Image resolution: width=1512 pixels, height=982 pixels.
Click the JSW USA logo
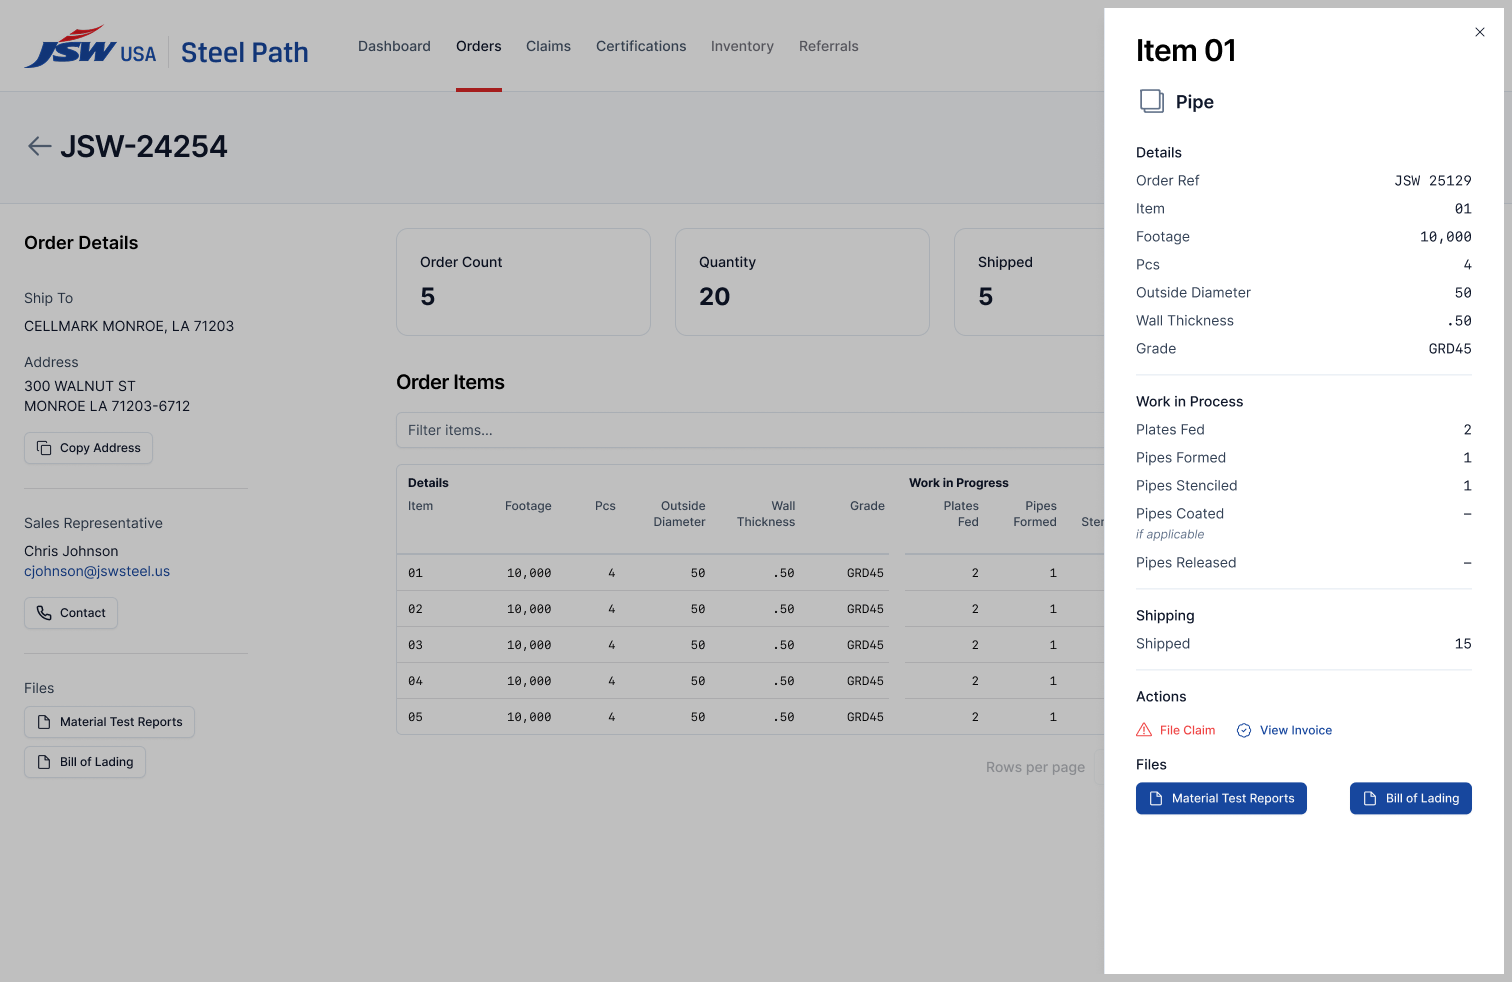coord(91,47)
